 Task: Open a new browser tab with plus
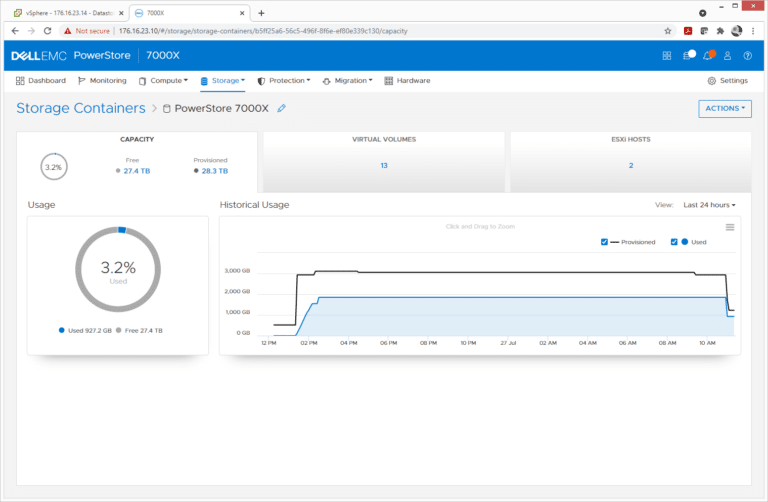coord(261,13)
